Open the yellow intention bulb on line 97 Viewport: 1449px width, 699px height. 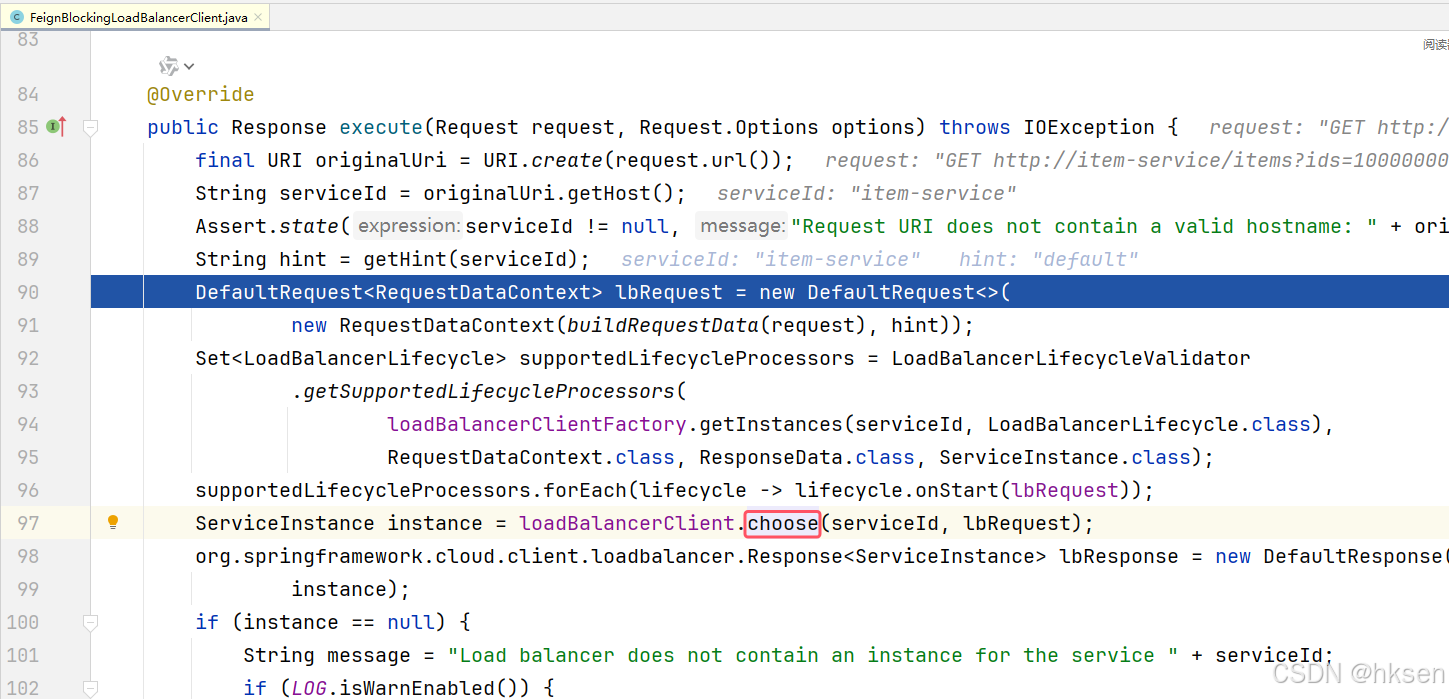tap(112, 522)
